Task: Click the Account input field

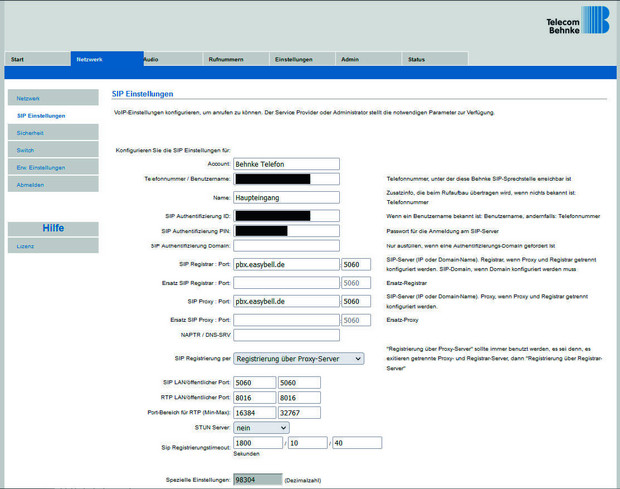Action: (x=286, y=163)
